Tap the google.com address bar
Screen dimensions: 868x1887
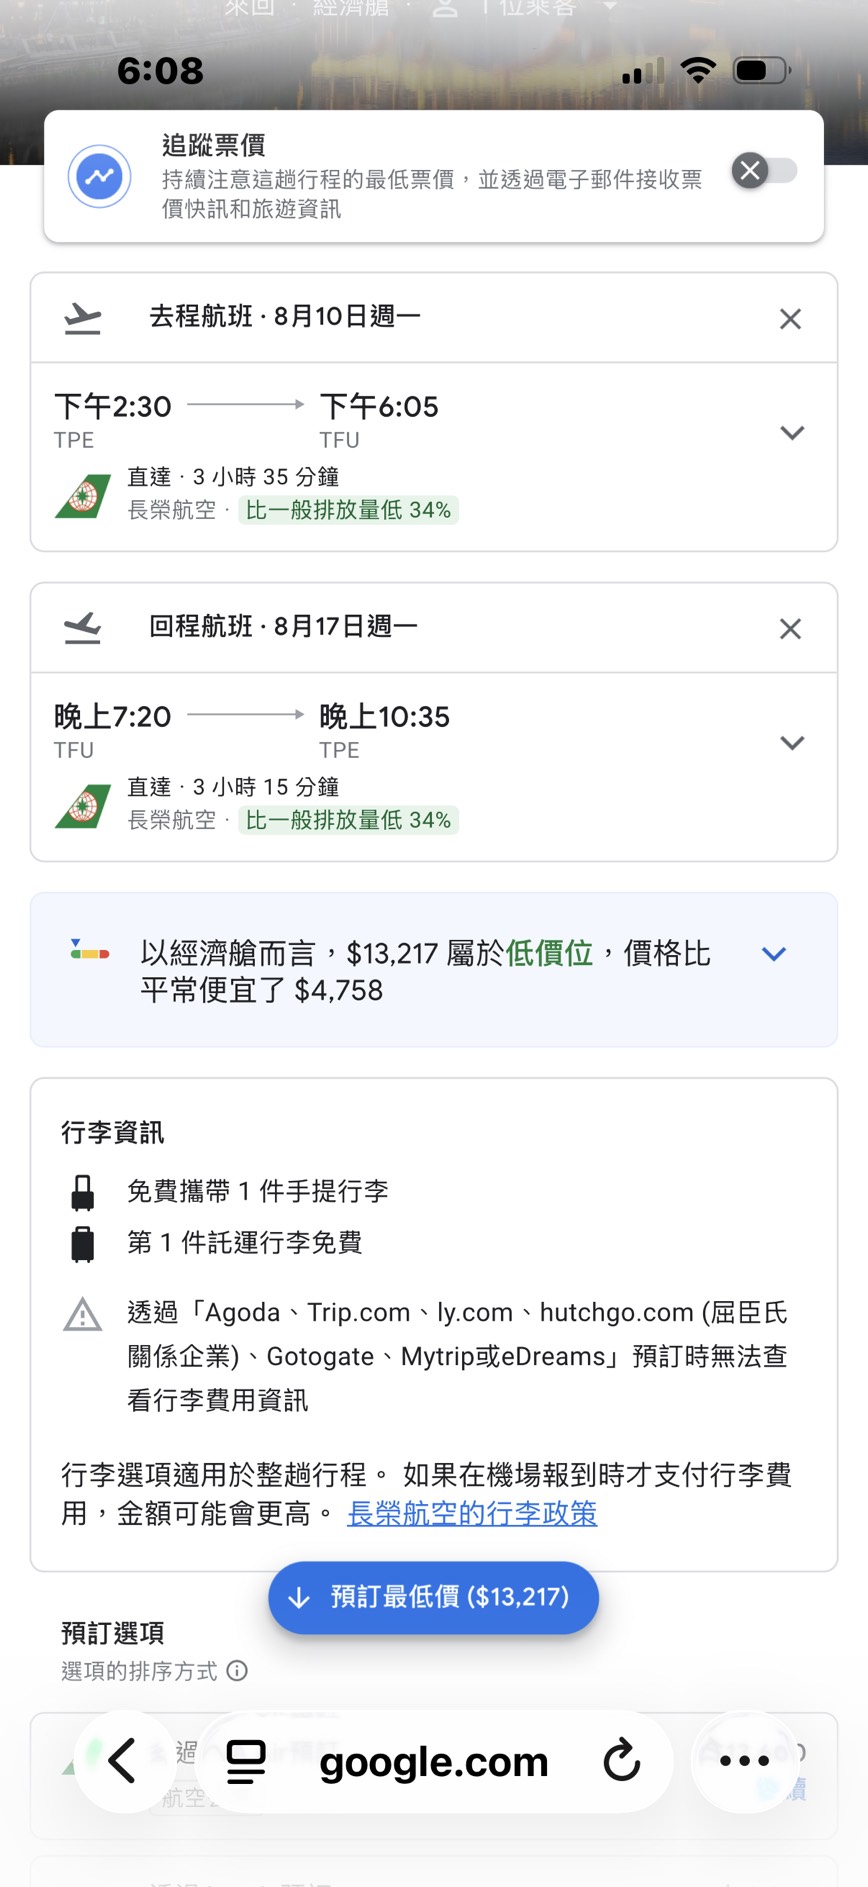pos(433,1762)
